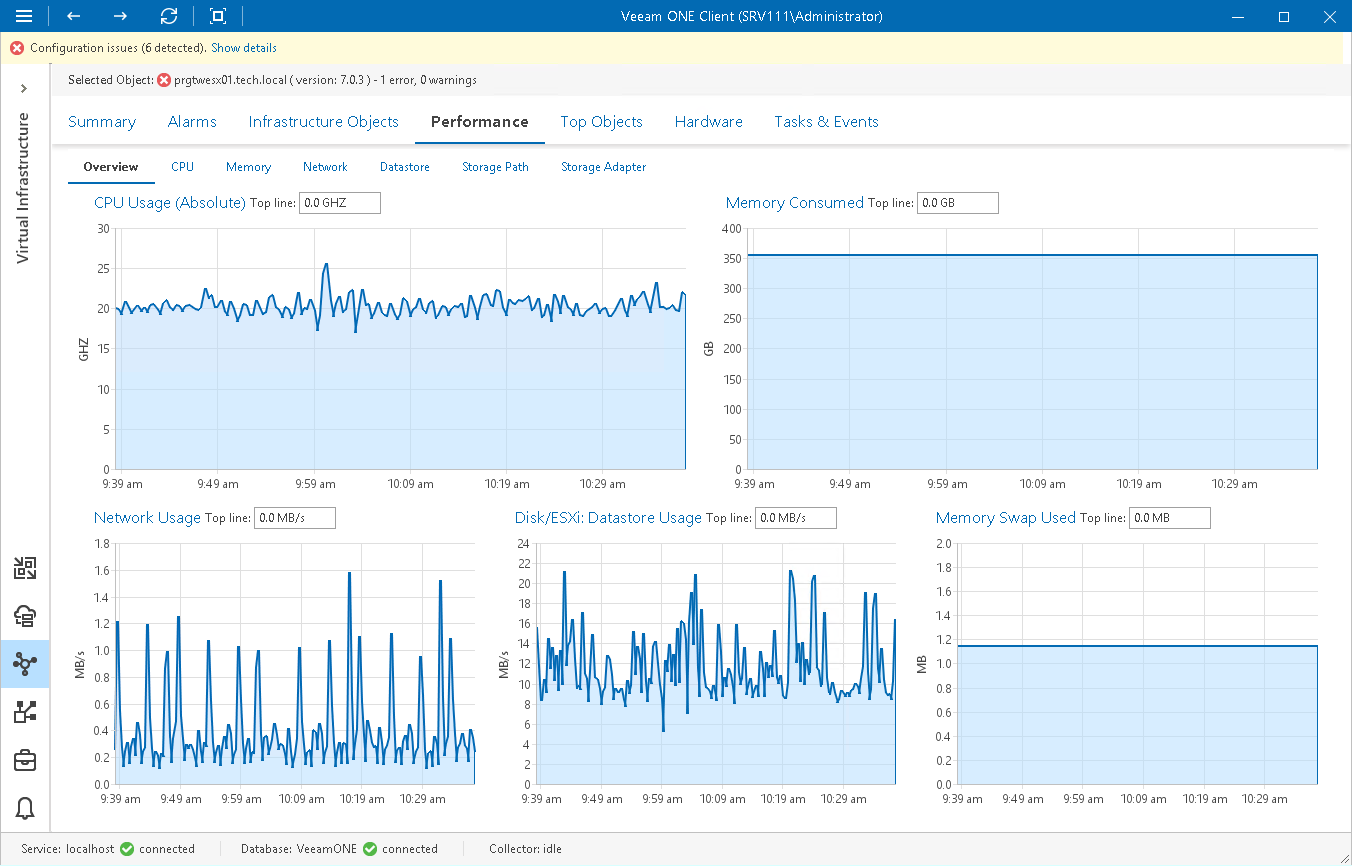
Task: Open the Datastore performance sub-tab
Action: (x=405, y=167)
